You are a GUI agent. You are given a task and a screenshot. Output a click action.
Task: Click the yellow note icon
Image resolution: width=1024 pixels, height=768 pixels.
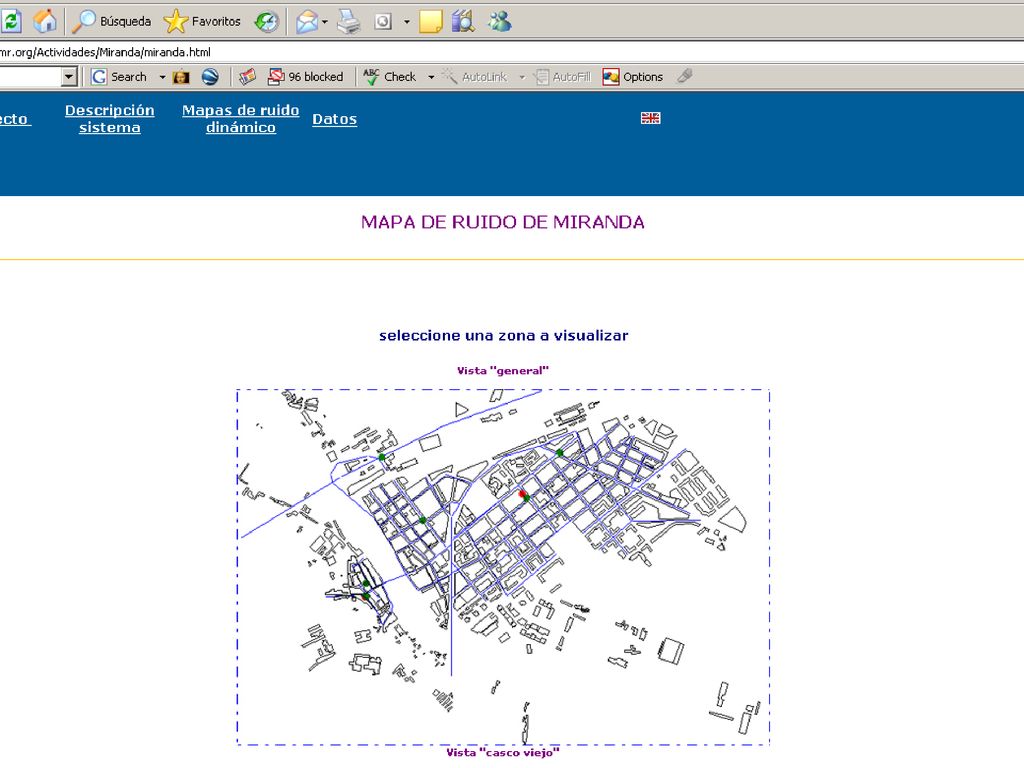point(430,22)
